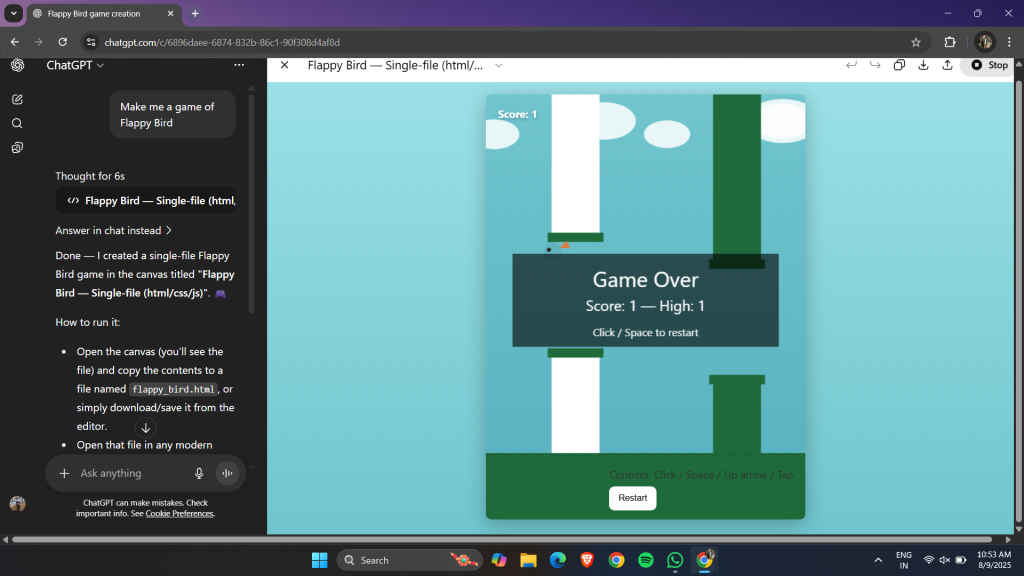Click the Cookie Preferences link
The image size is (1024, 576).
(179, 513)
